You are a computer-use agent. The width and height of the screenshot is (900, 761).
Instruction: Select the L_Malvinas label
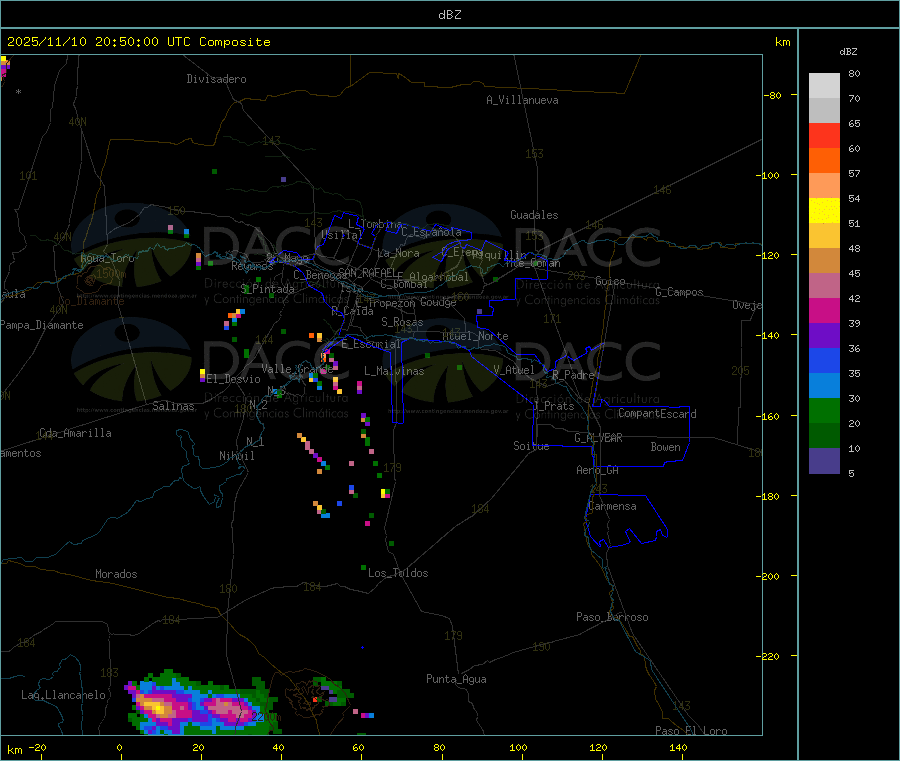394,371
